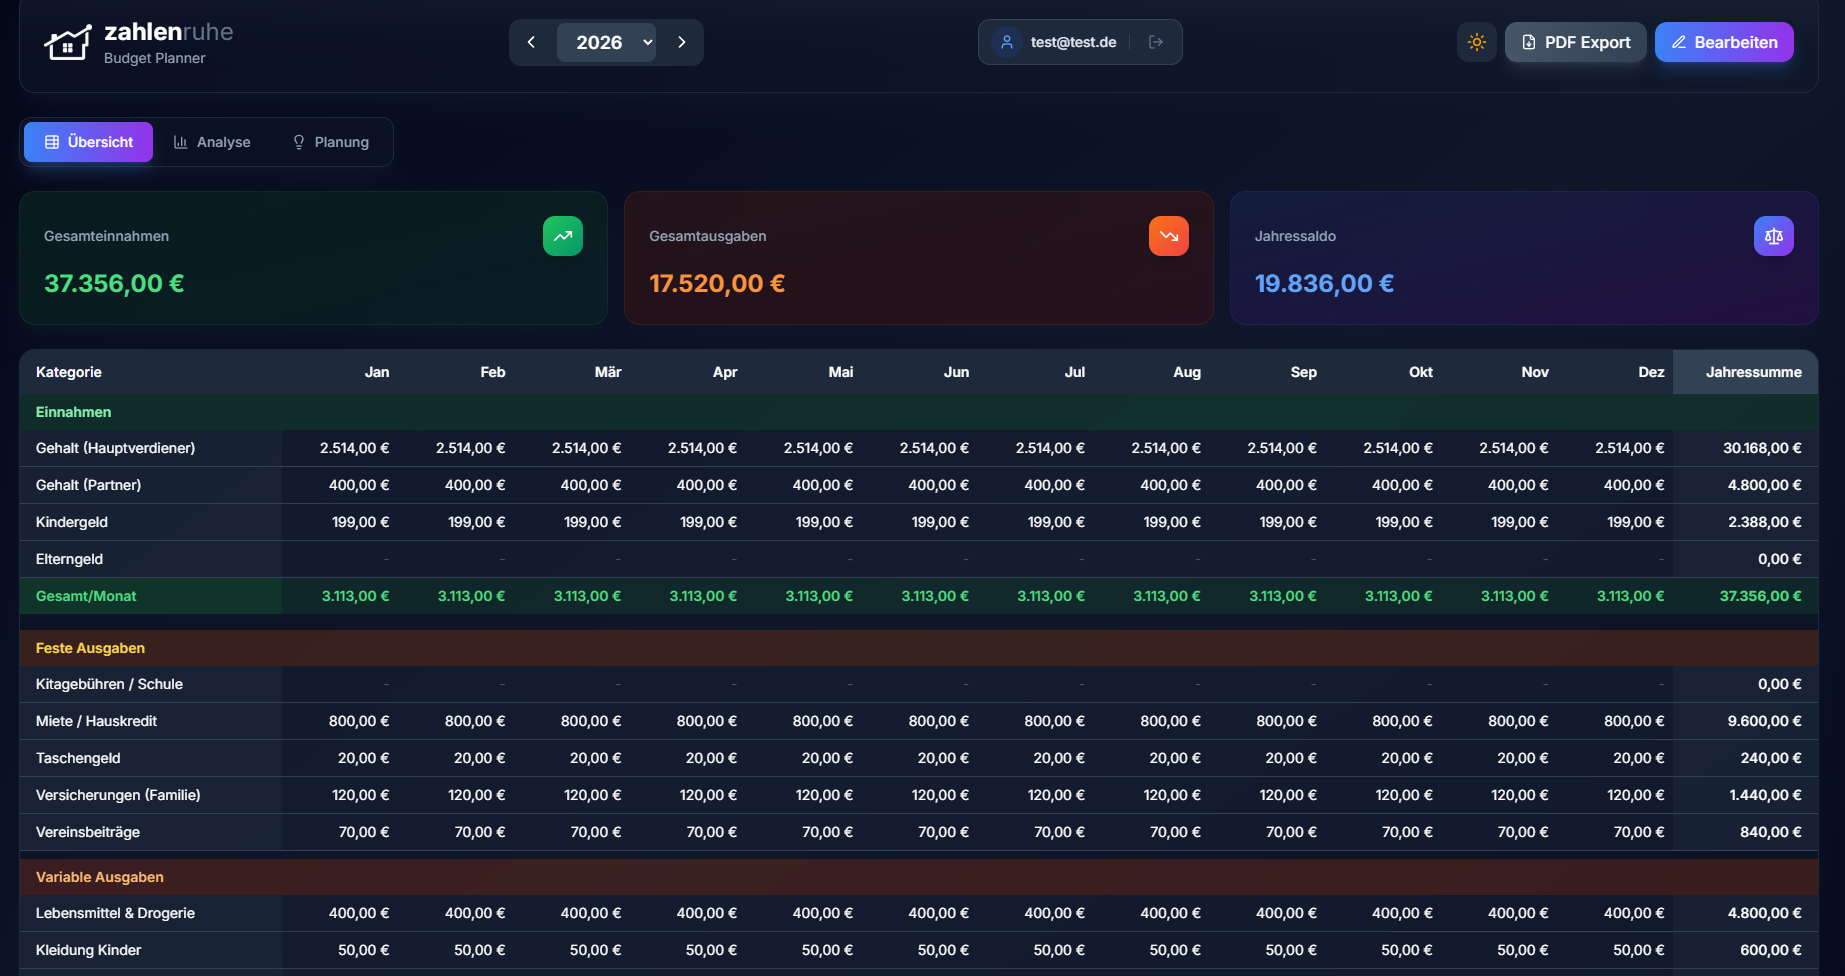Click the chart icon on the Analyse tab
The height and width of the screenshot is (976, 1845).
[x=181, y=141]
